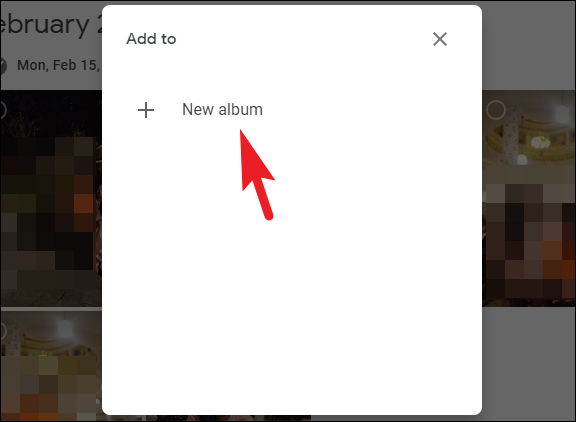Click the Add to dialog title
Screen dimensions: 576x422
(151, 39)
